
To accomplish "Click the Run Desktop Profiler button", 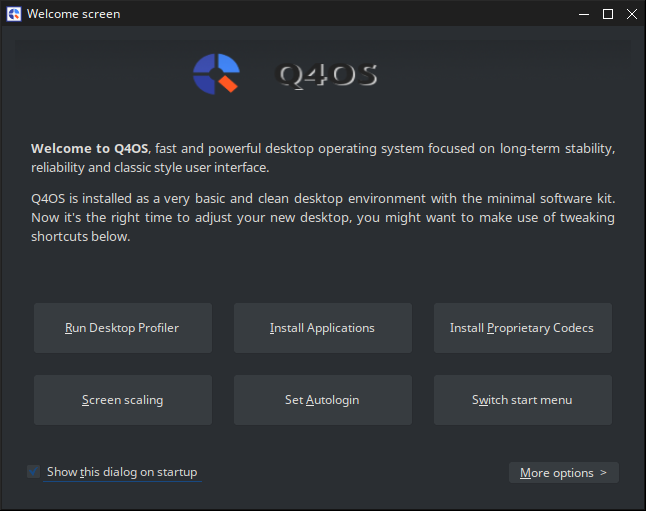I will pos(123,328).
